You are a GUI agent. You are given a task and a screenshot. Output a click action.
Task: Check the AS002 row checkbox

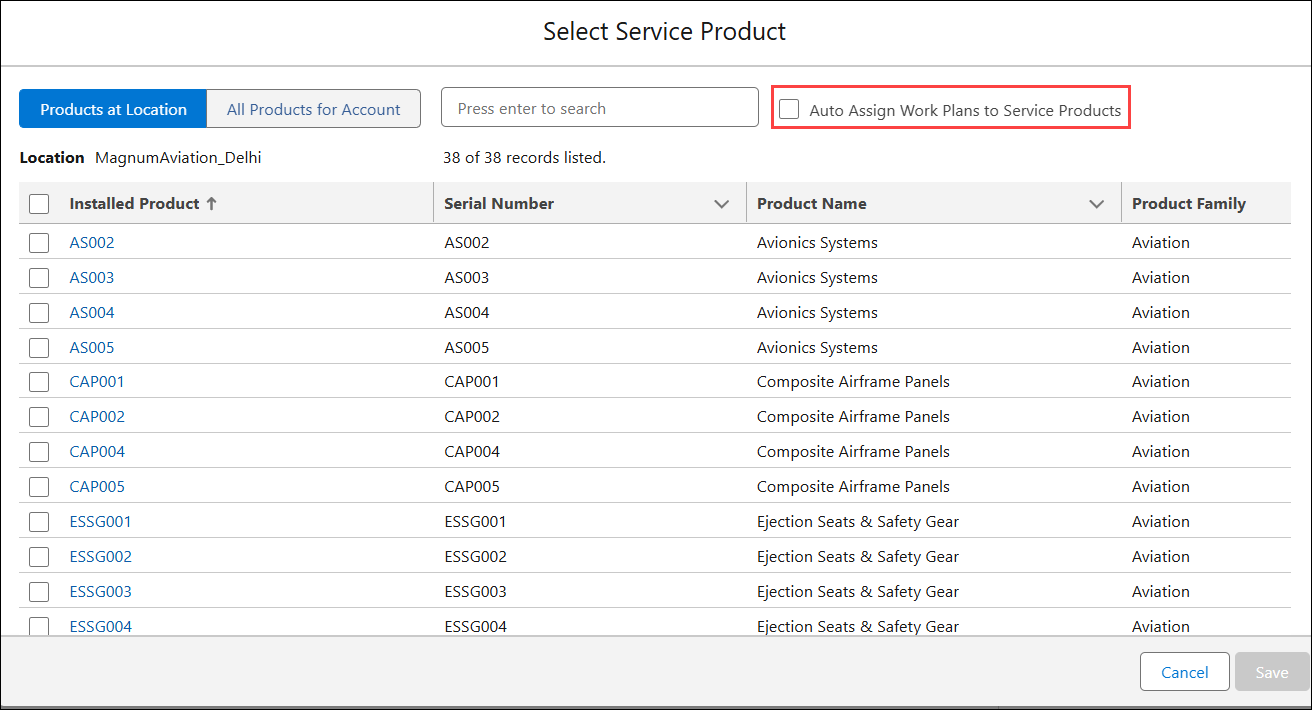(x=39, y=243)
